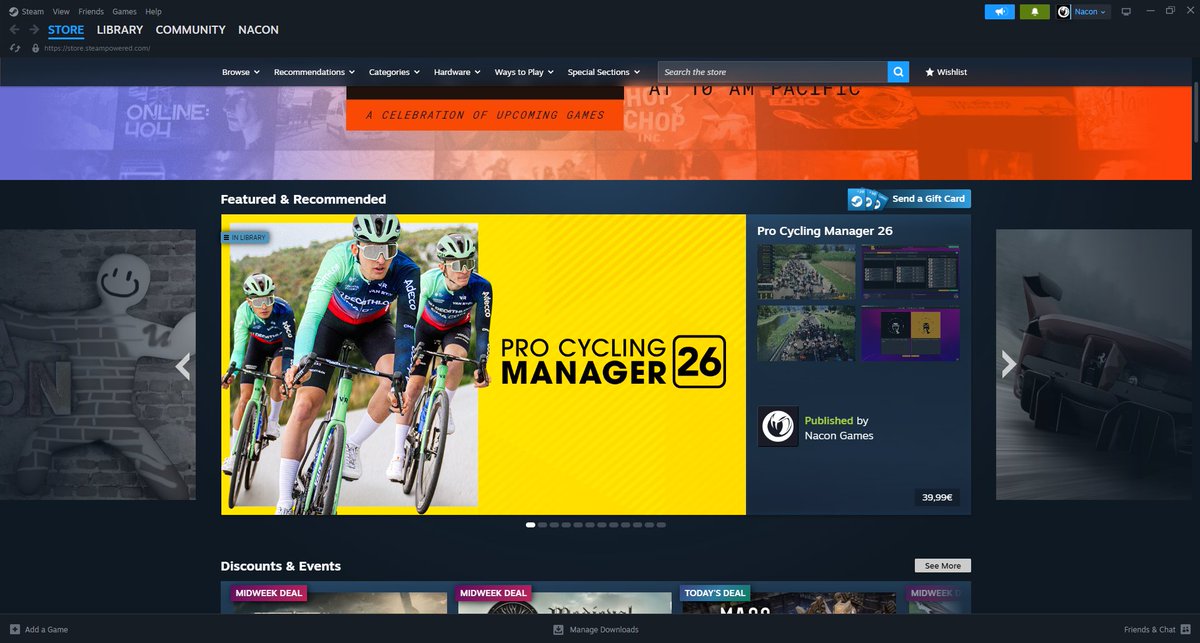Switch to the STORE tab

tap(66, 30)
